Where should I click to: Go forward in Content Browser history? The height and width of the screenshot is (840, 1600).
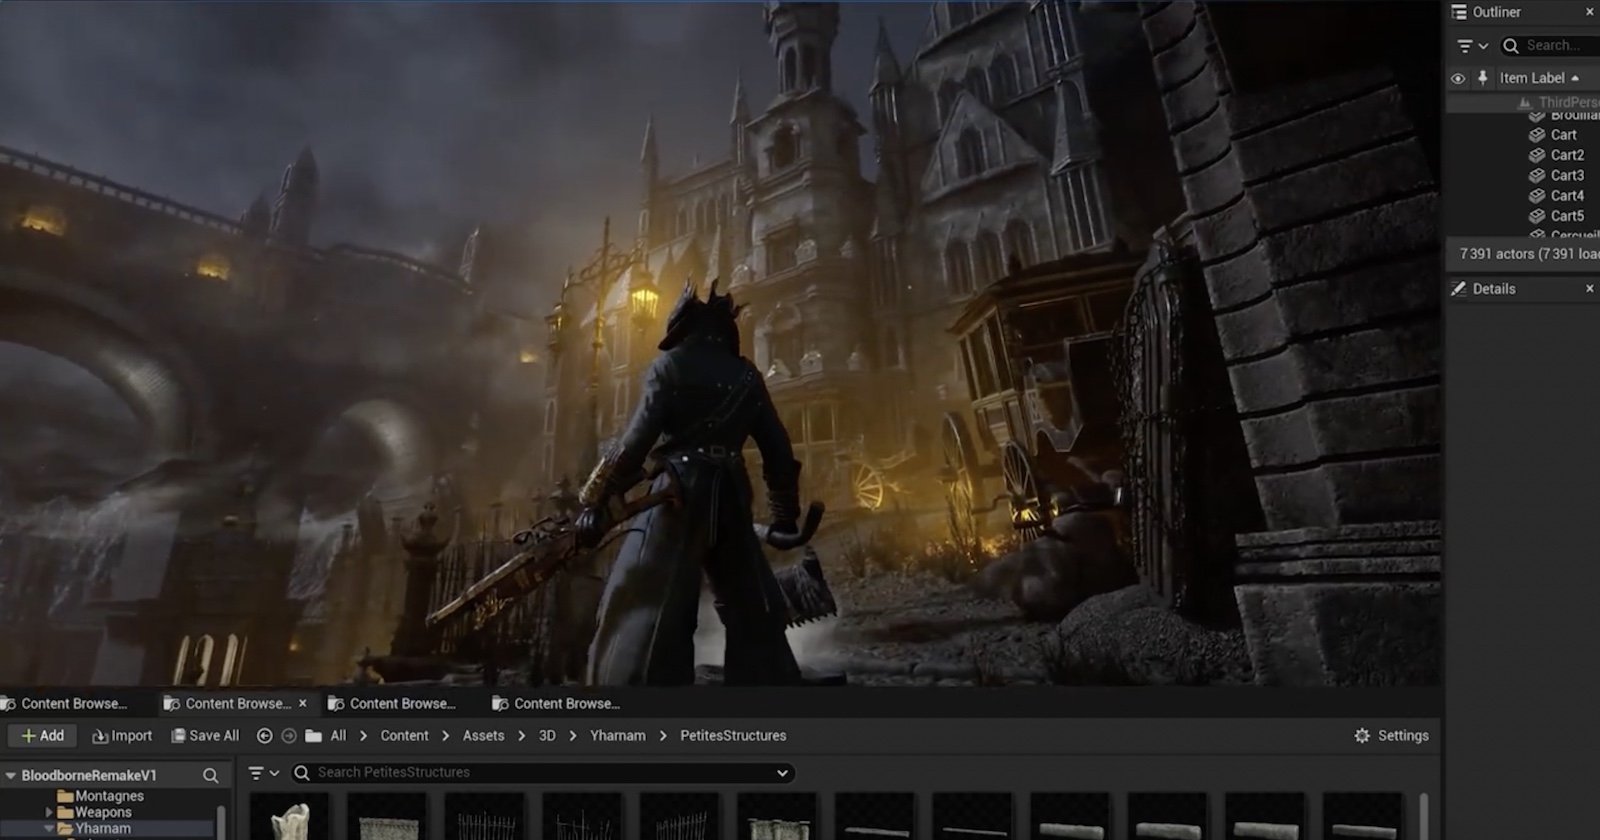tap(289, 736)
